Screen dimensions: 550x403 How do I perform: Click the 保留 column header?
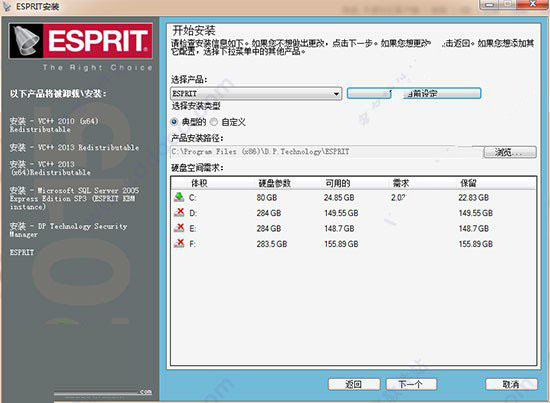click(x=468, y=183)
